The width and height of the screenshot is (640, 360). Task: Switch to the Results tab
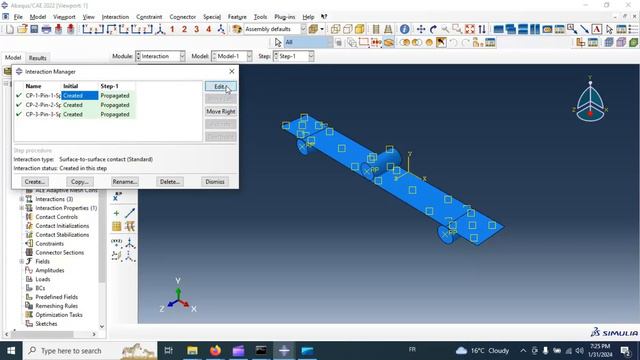pyautogui.click(x=38, y=58)
